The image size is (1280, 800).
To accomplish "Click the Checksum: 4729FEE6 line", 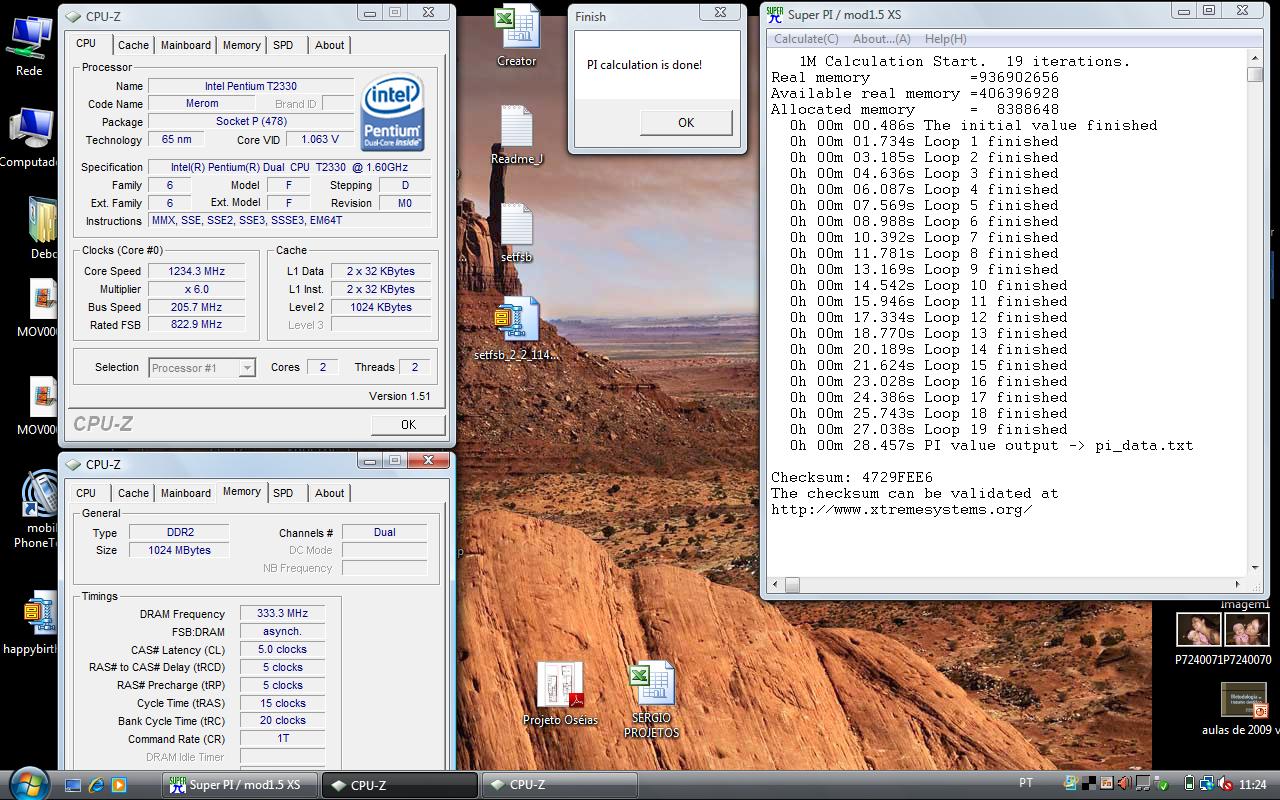I will [x=852, y=477].
